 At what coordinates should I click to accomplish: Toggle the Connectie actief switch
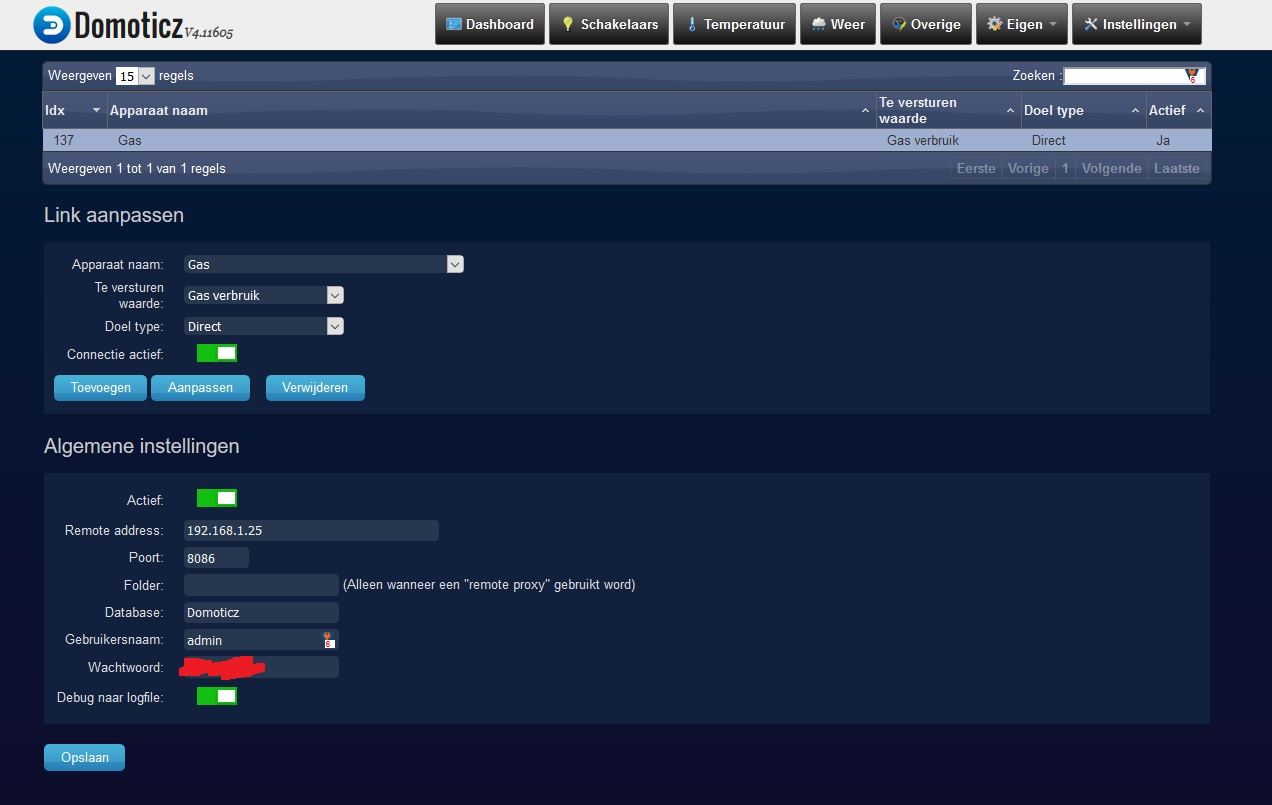(x=217, y=353)
